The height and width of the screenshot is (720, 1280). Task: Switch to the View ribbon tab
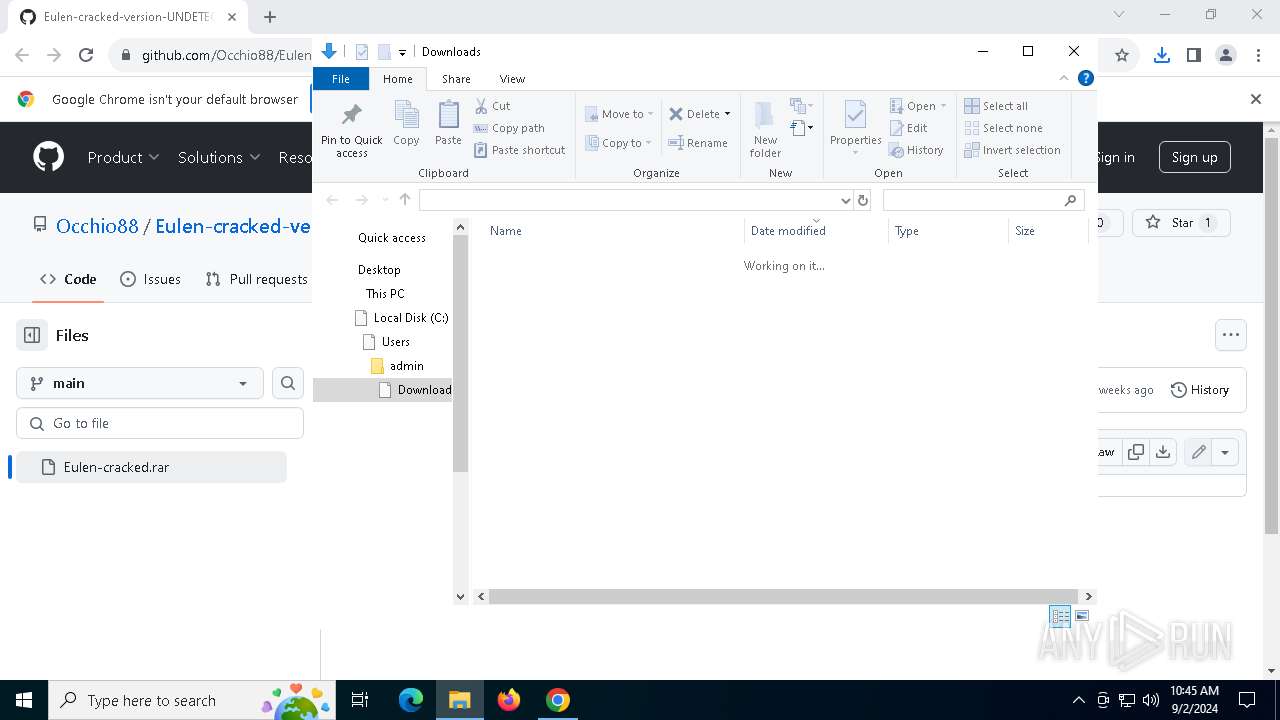[x=512, y=79]
